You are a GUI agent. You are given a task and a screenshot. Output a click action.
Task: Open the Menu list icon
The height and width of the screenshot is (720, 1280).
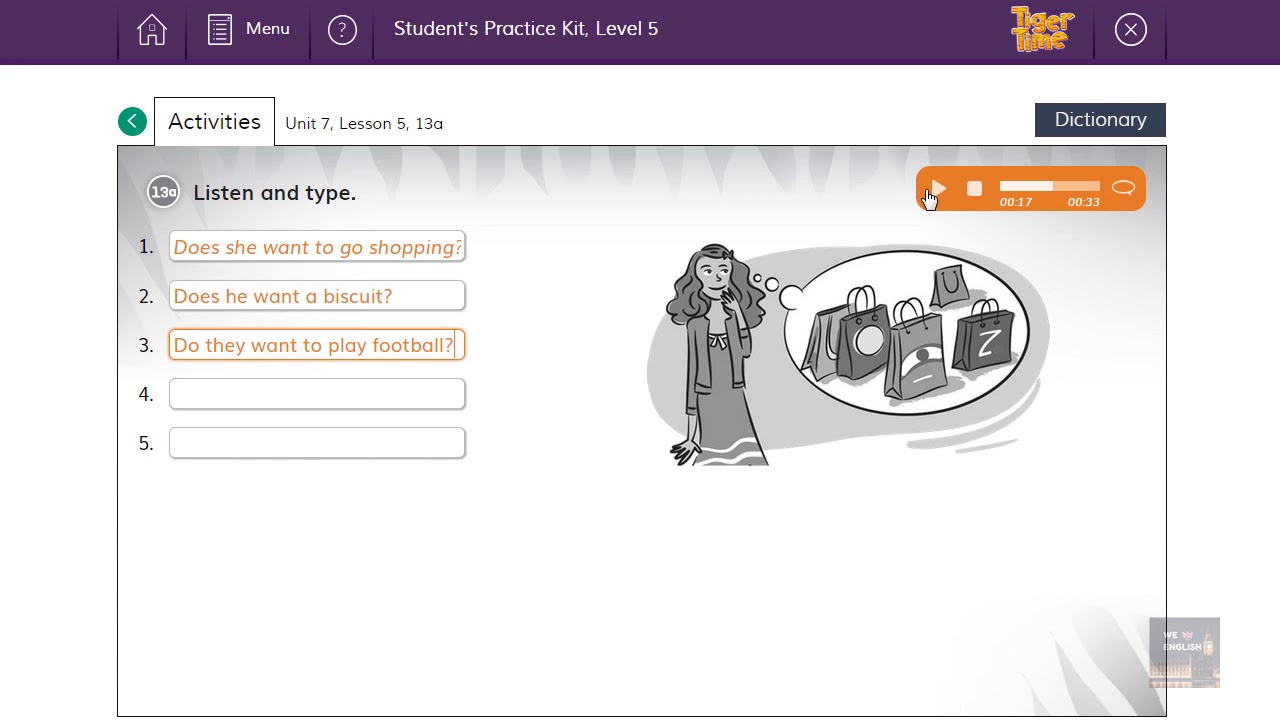tap(220, 30)
